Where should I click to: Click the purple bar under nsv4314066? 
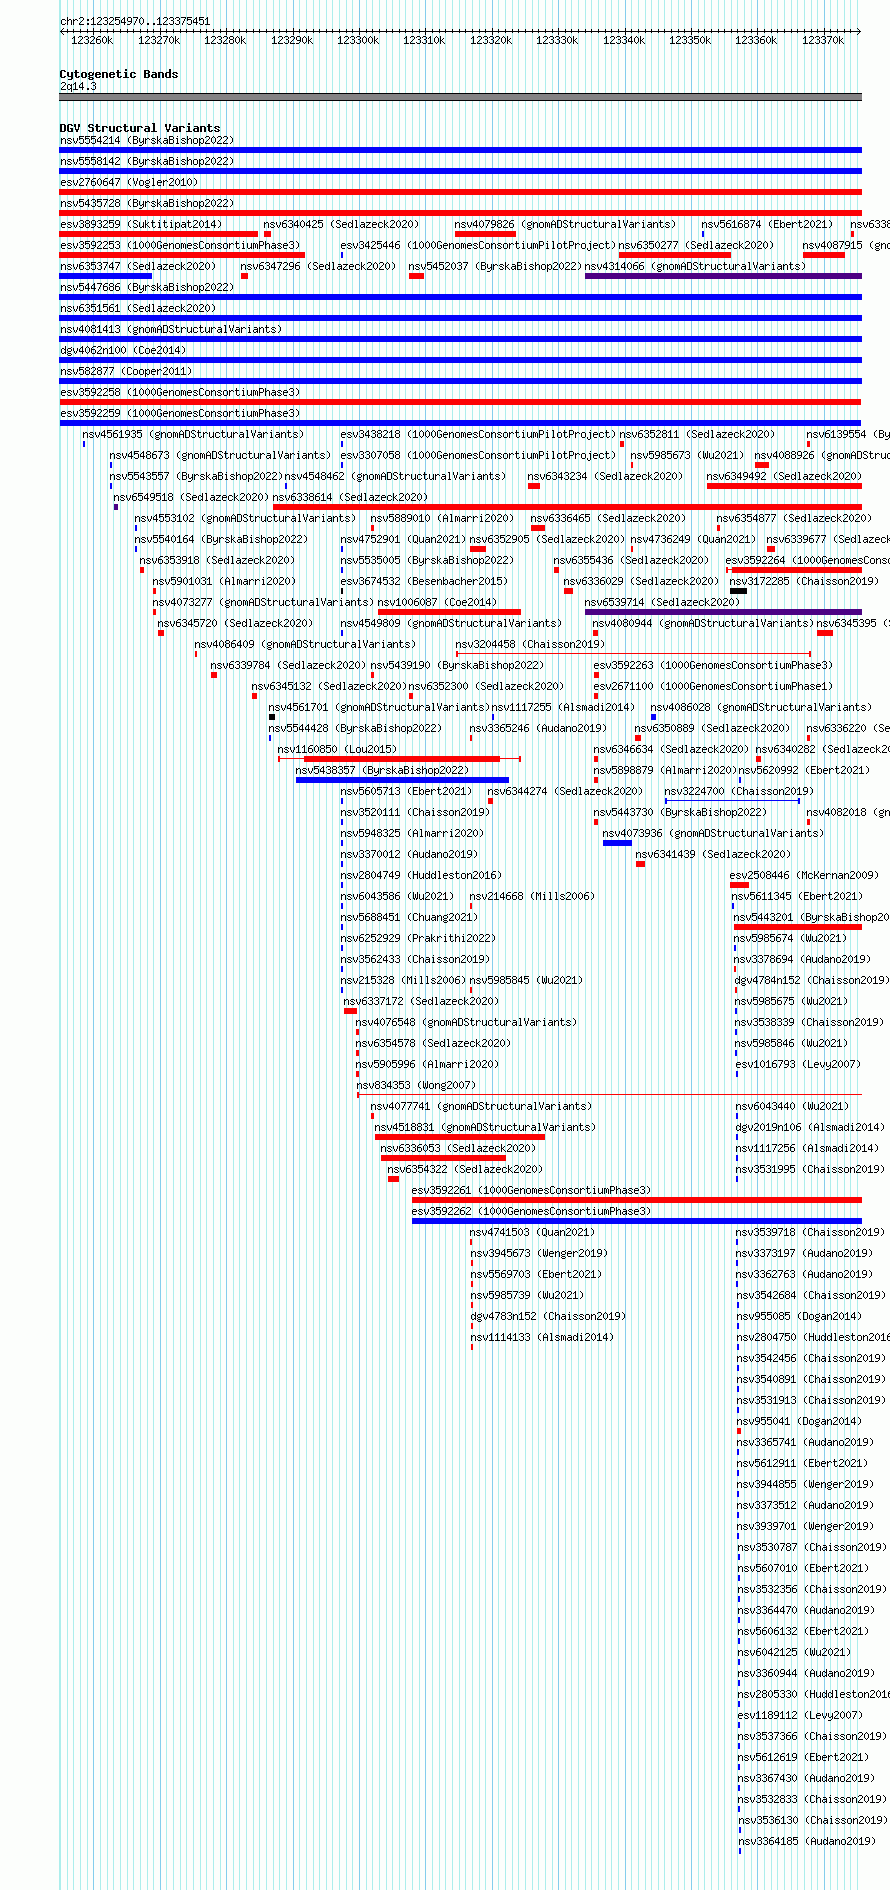click(x=723, y=276)
